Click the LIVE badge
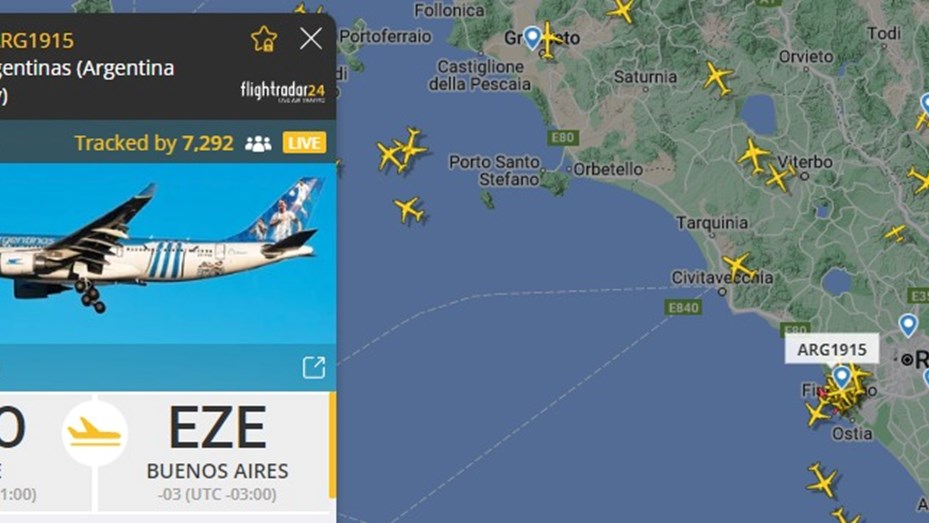 click(305, 143)
